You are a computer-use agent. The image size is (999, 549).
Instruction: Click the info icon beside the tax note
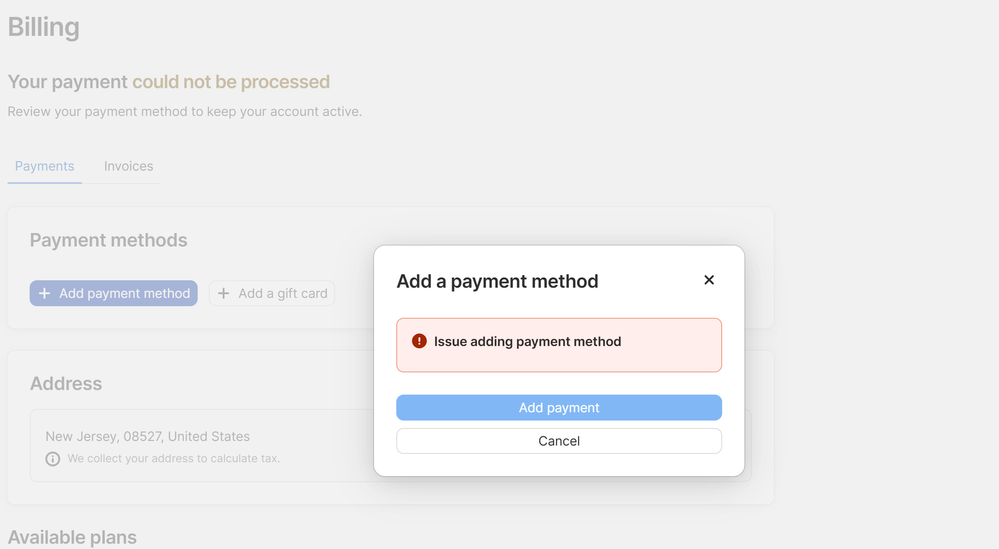53,459
